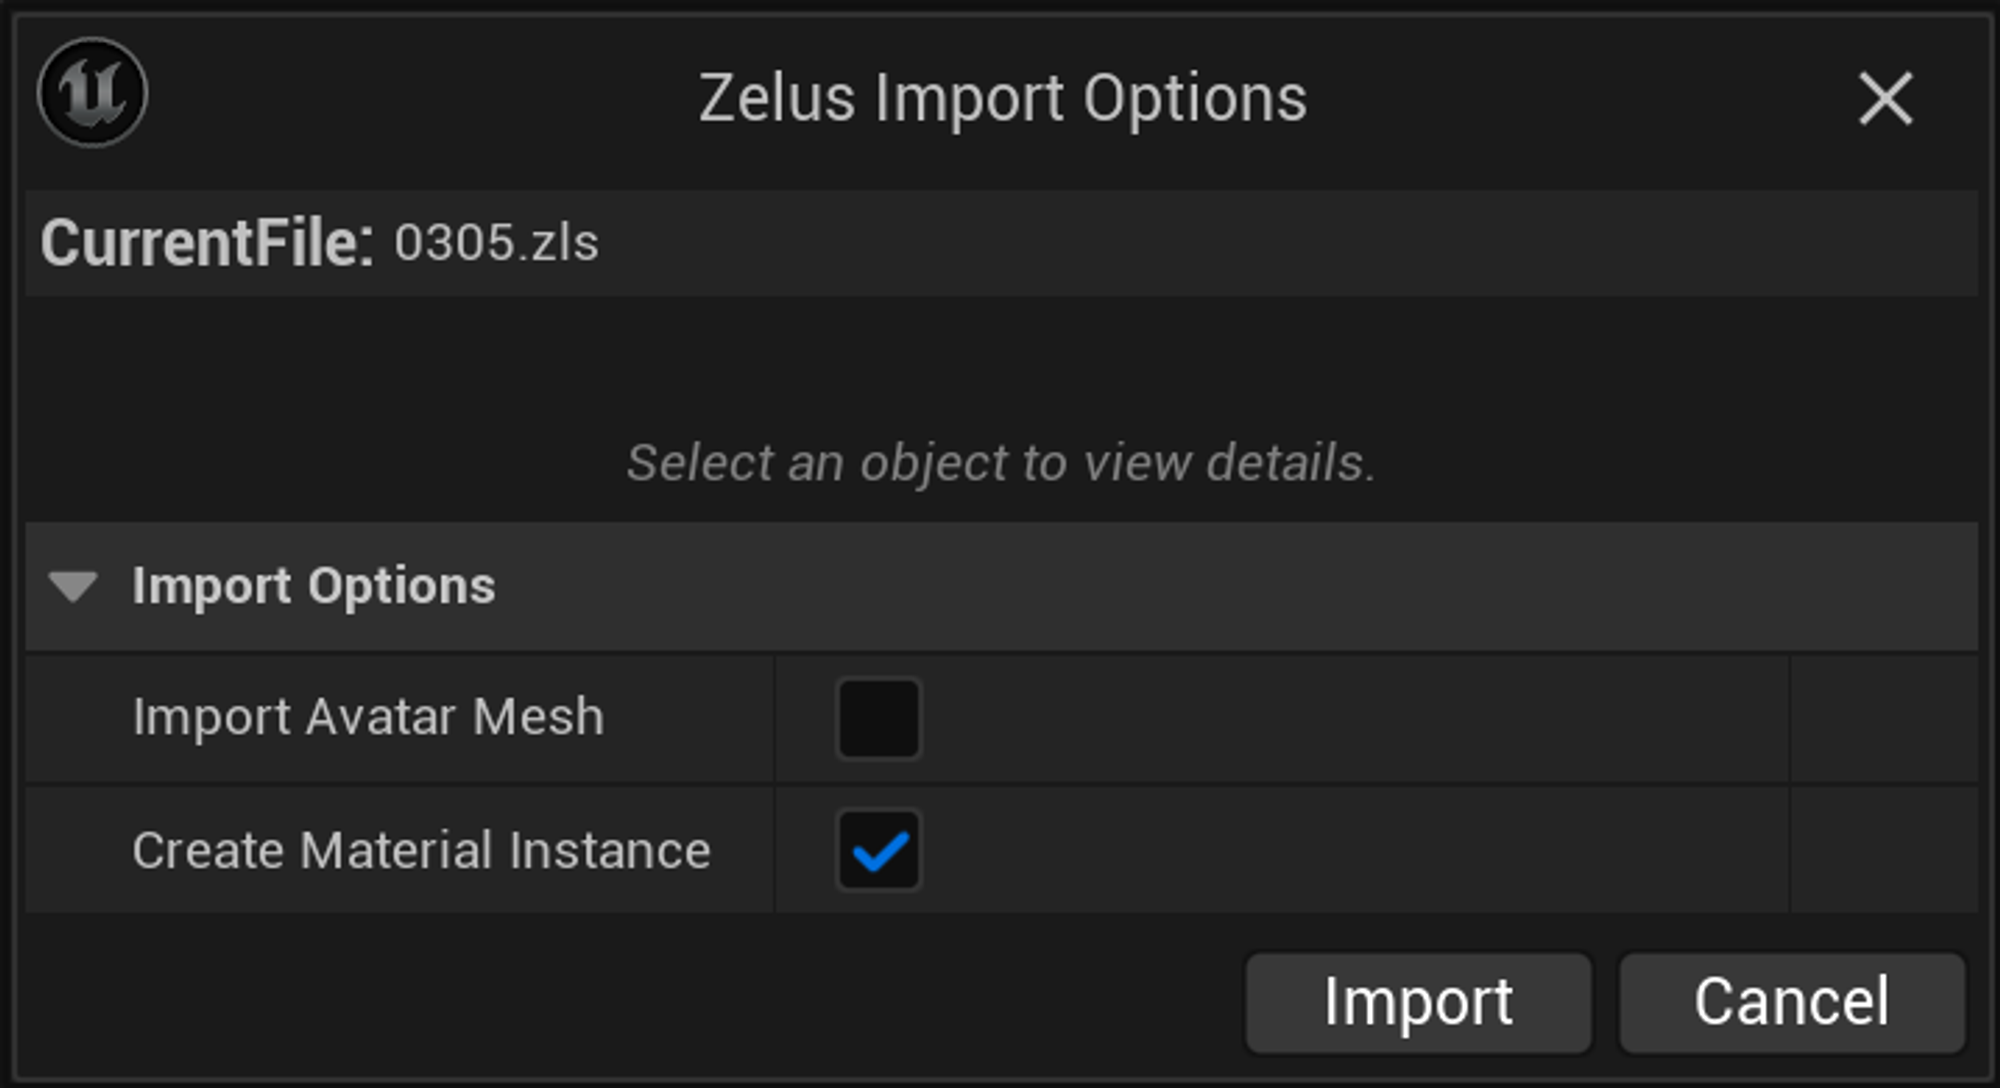Select the Create Material Instance label

tap(421, 850)
